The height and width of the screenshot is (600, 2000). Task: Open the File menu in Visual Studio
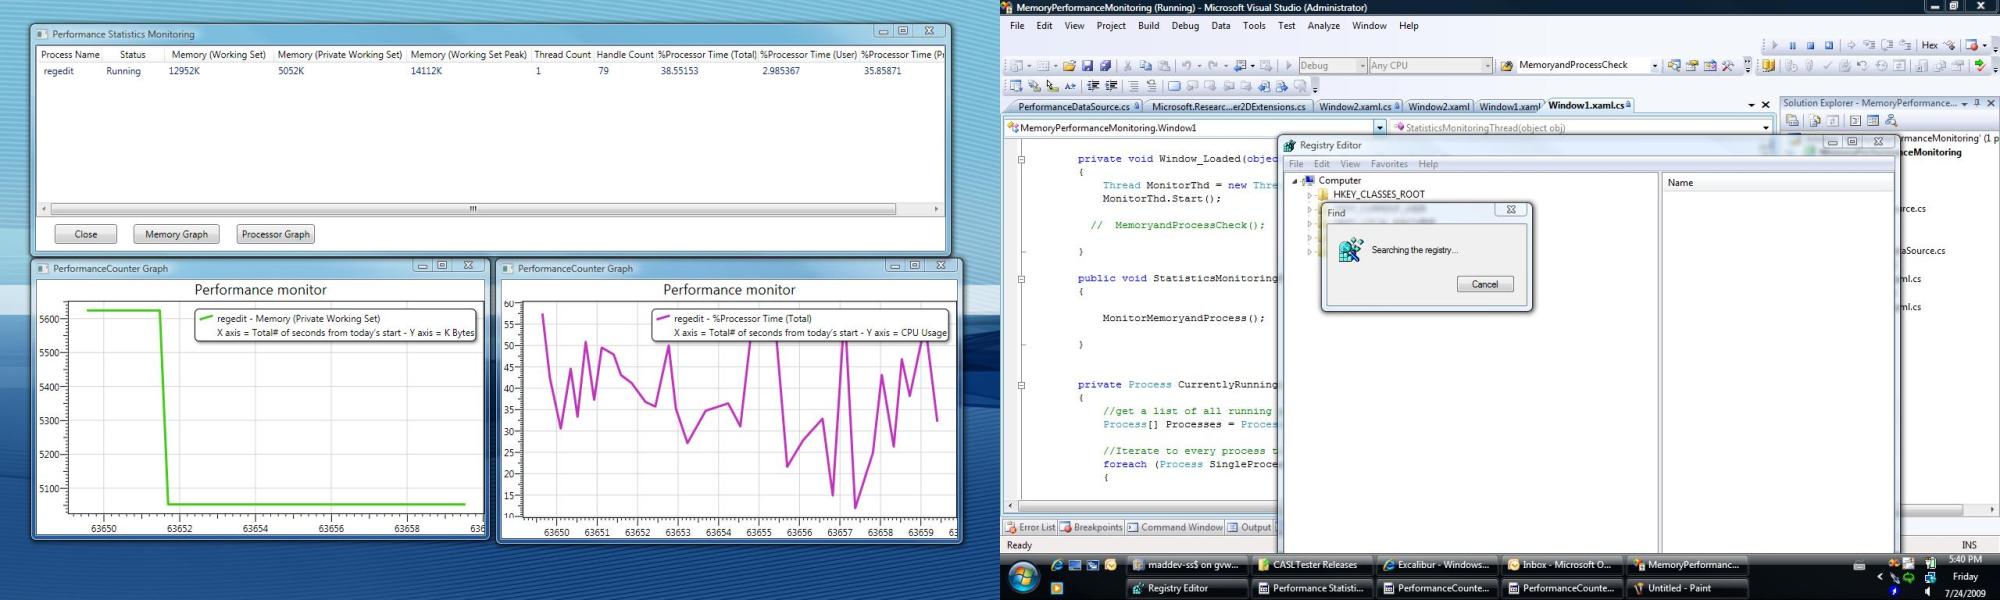tap(1017, 26)
